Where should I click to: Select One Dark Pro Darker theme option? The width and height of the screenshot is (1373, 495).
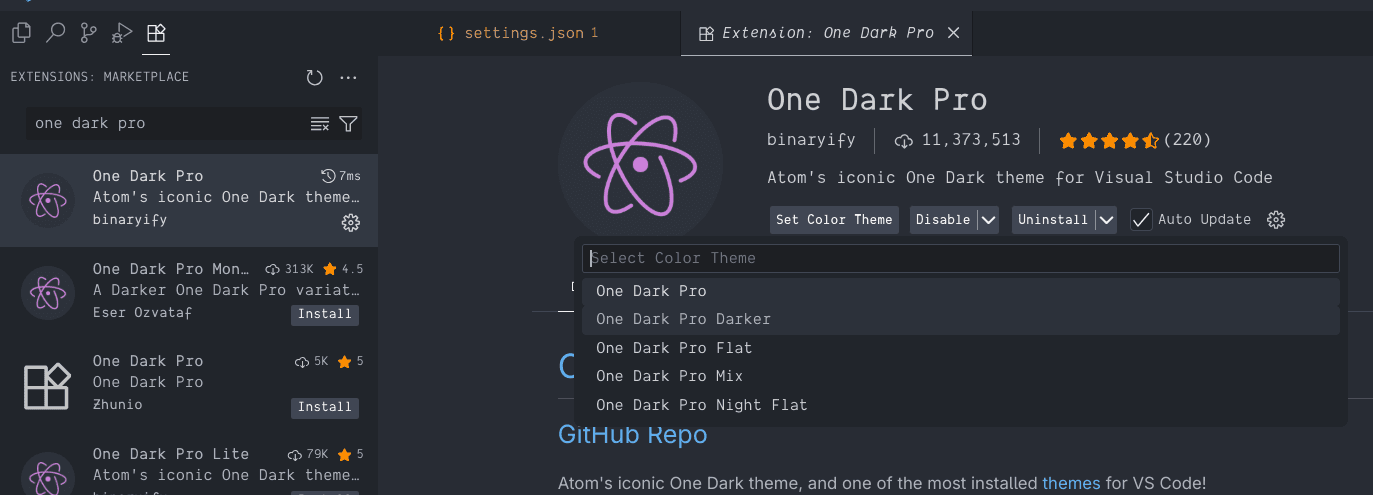[683, 319]
